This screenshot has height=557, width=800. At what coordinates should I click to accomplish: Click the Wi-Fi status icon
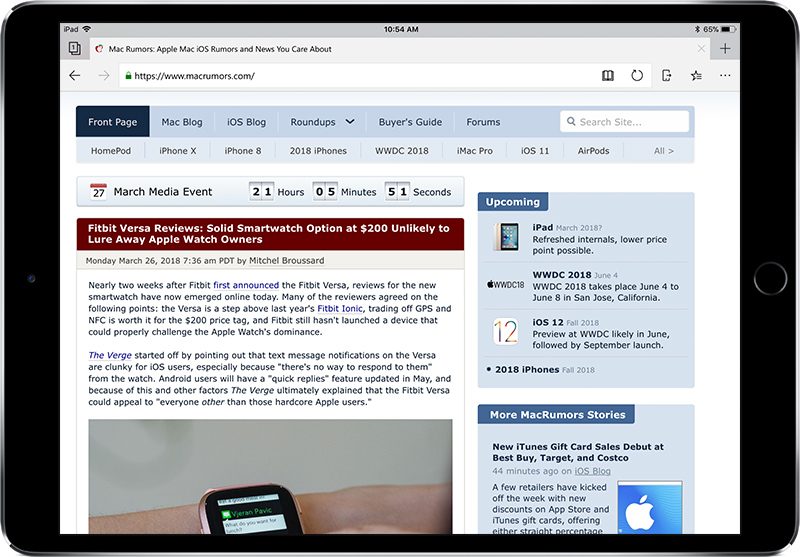86,29
